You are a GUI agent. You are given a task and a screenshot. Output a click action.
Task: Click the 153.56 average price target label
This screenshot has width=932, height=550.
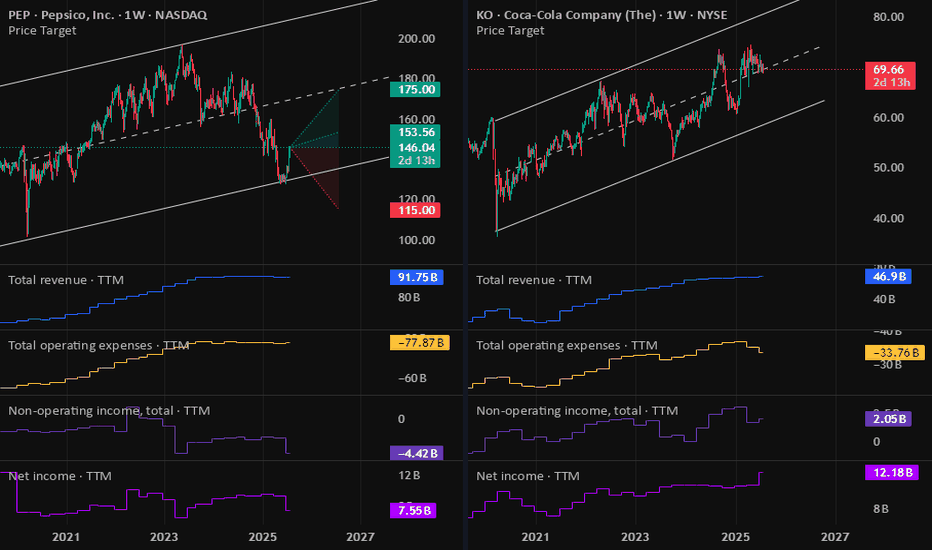(415, 132)
